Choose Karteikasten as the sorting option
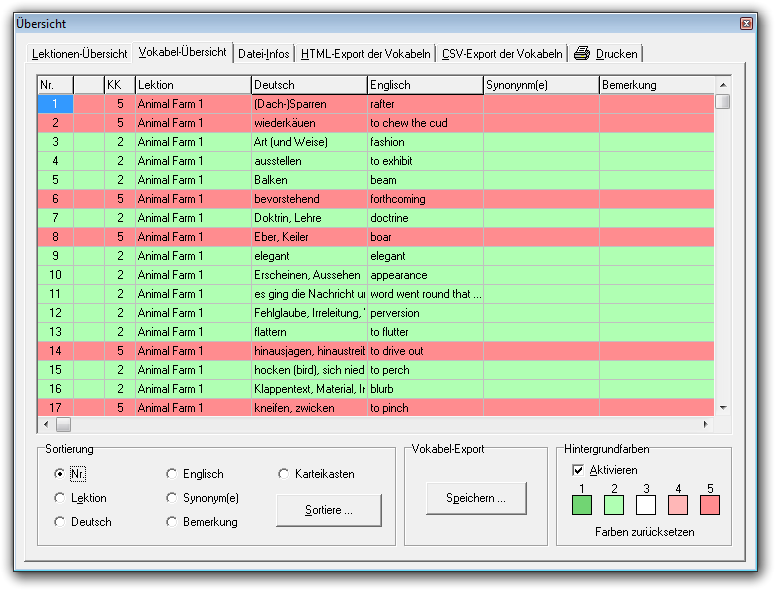The height and width of the screenshot is (591, 775). (x=284, y=474)
